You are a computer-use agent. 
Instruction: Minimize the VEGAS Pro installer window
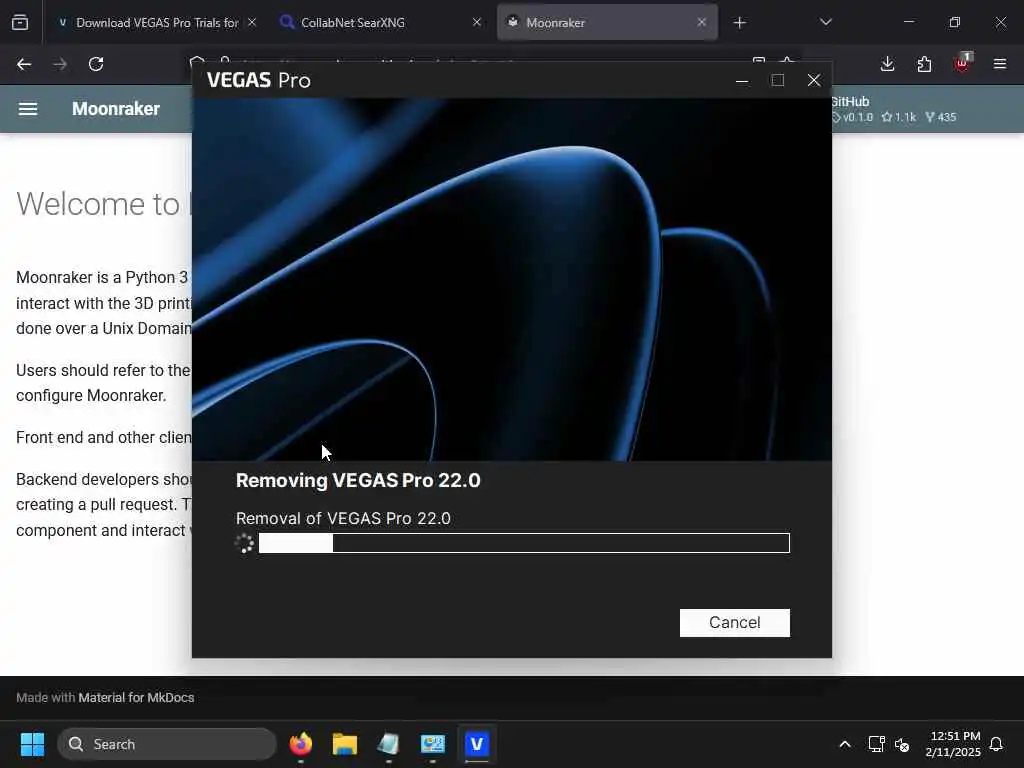point(741,80)
